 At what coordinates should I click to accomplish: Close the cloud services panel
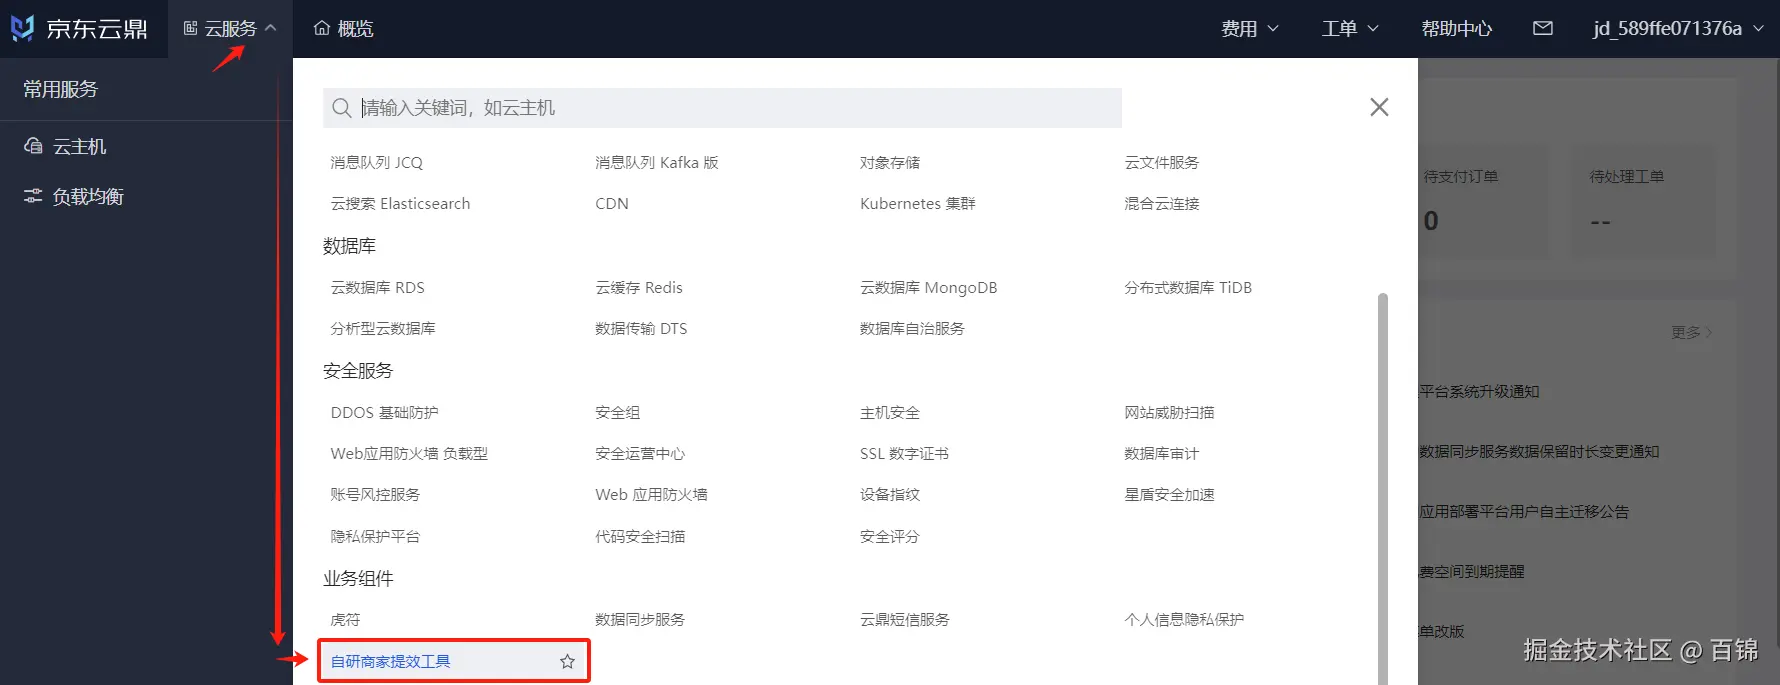[x=1379, y=107]
